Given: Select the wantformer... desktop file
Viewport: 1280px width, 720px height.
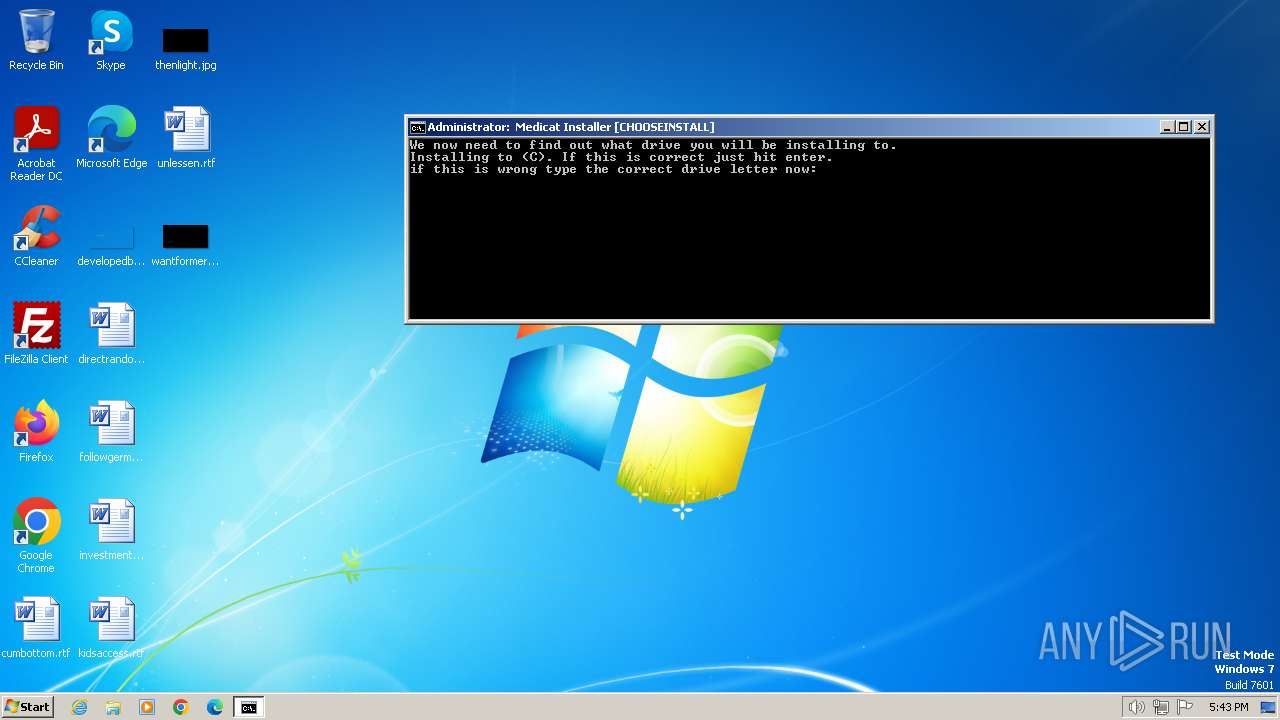Looking at the screenshot, I should pyautogui.click(x=185, y=245).
